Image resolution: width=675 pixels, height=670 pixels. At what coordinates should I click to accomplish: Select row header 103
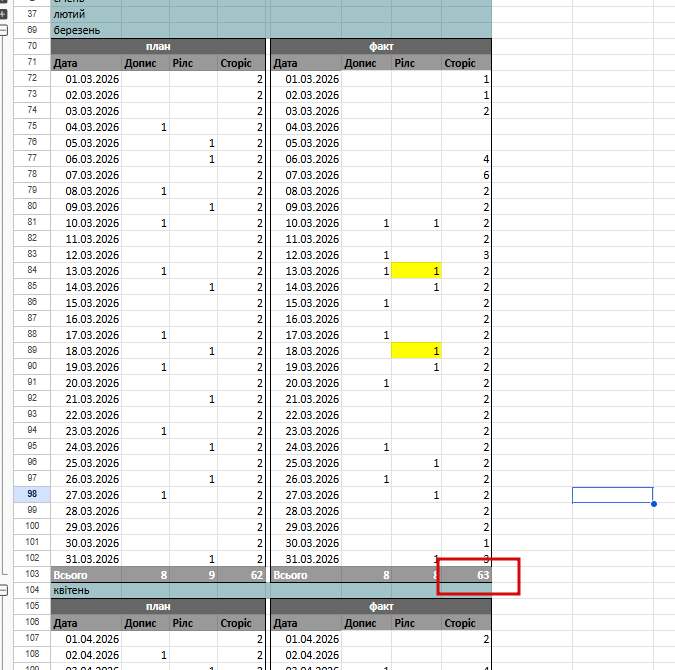click(x=32, y=574)
